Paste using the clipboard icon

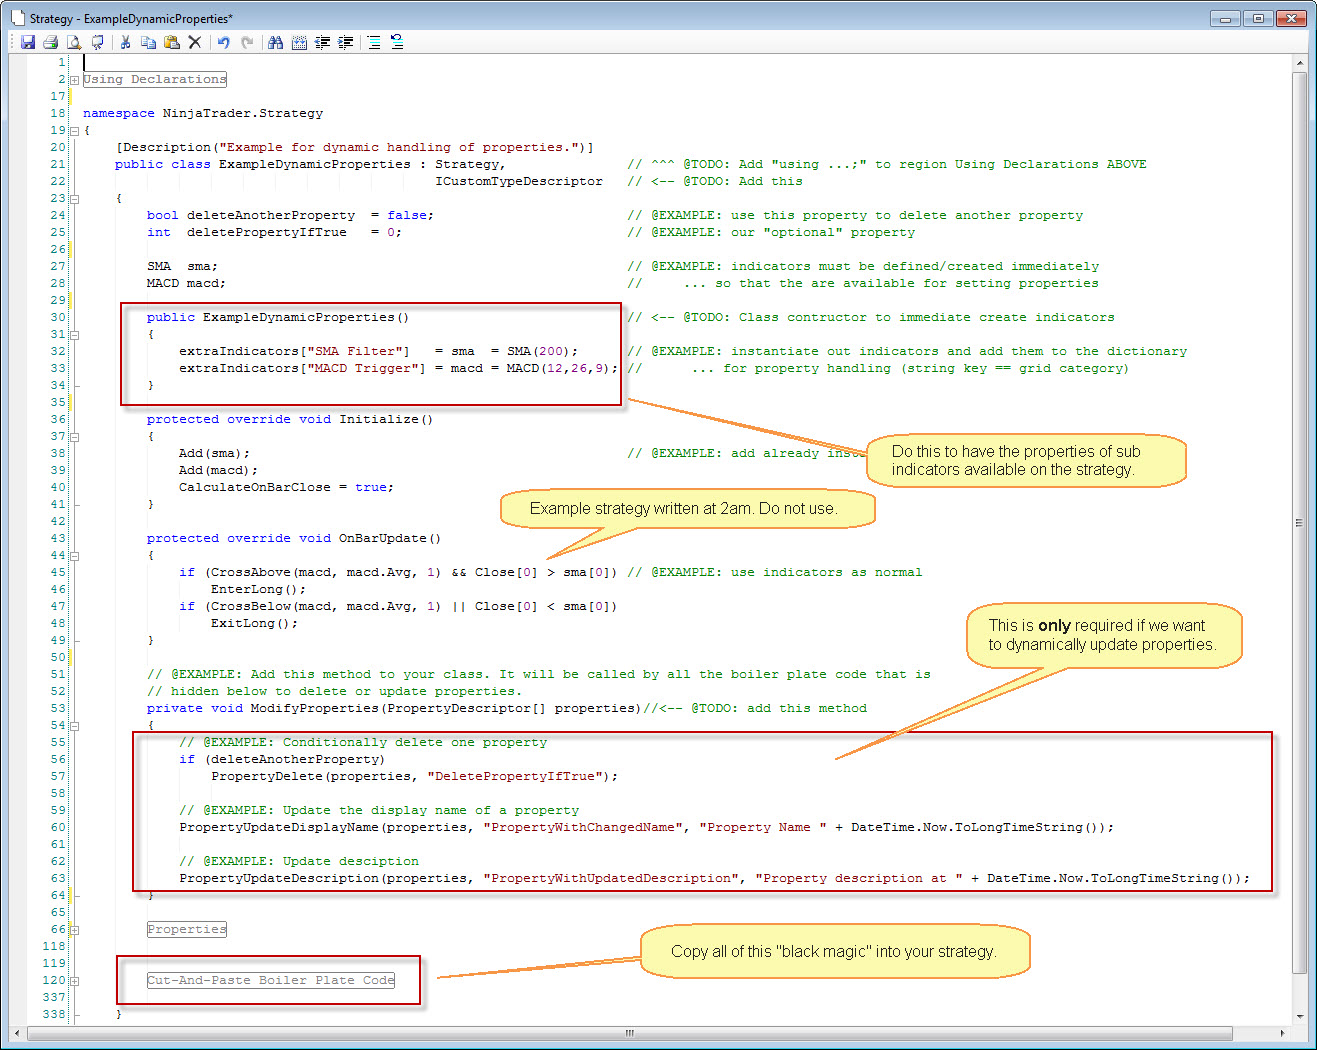171,42
